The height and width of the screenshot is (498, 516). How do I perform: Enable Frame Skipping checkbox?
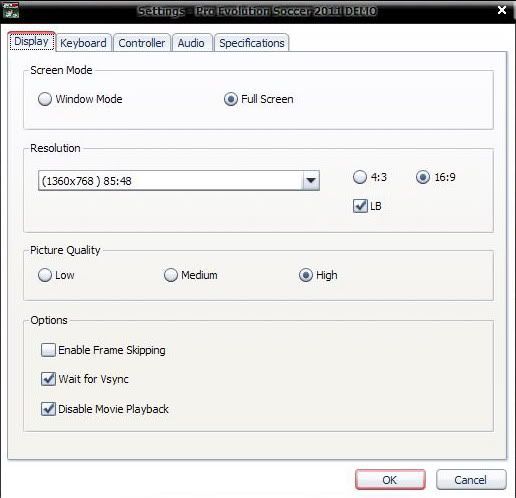click(x=48, y=350)
